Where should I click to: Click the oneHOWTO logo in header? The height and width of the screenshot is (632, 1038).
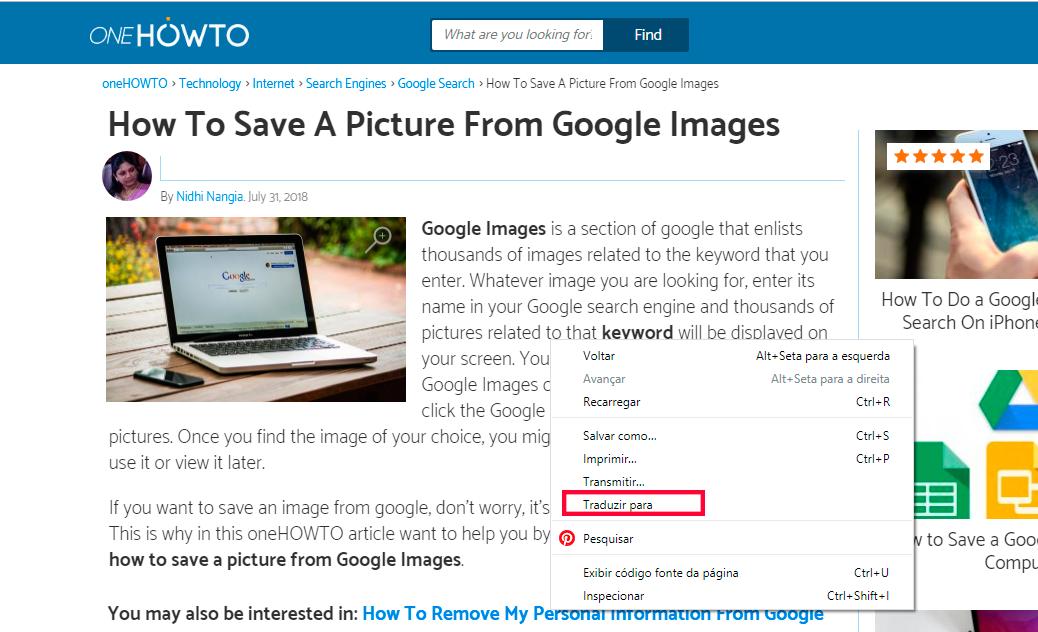(x=169, y=35)
